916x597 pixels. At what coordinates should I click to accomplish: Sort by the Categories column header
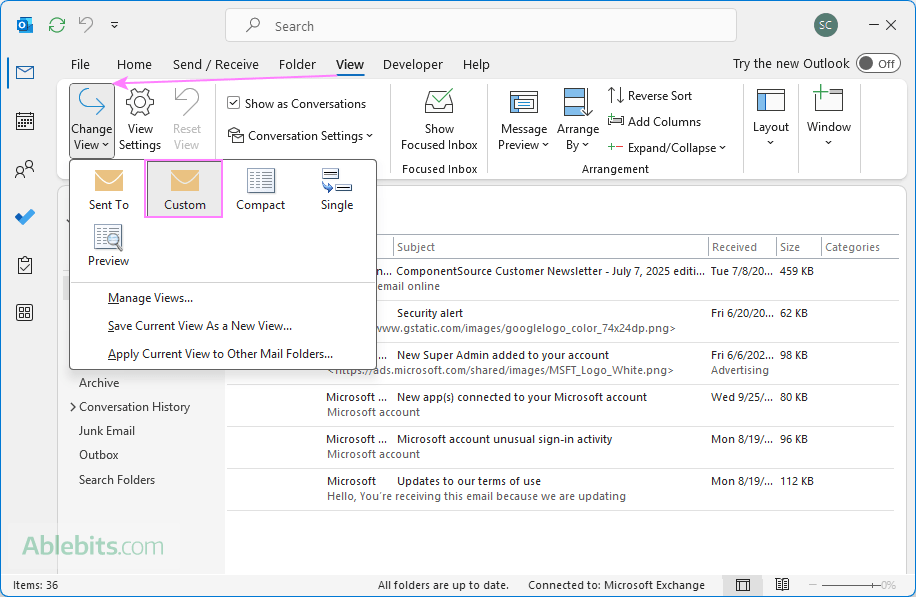click(859, 247)
